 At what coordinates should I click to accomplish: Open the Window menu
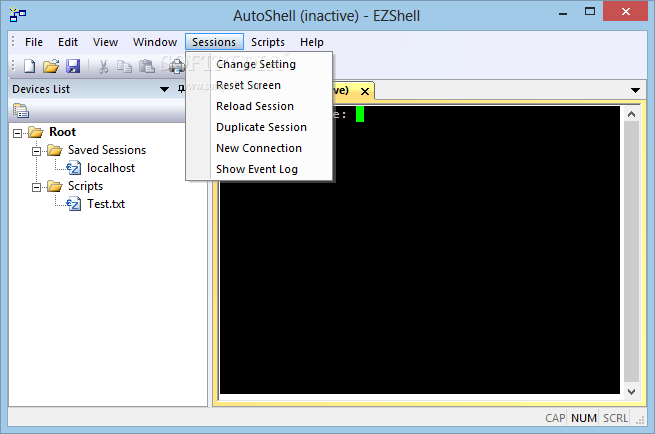(155, 42)
